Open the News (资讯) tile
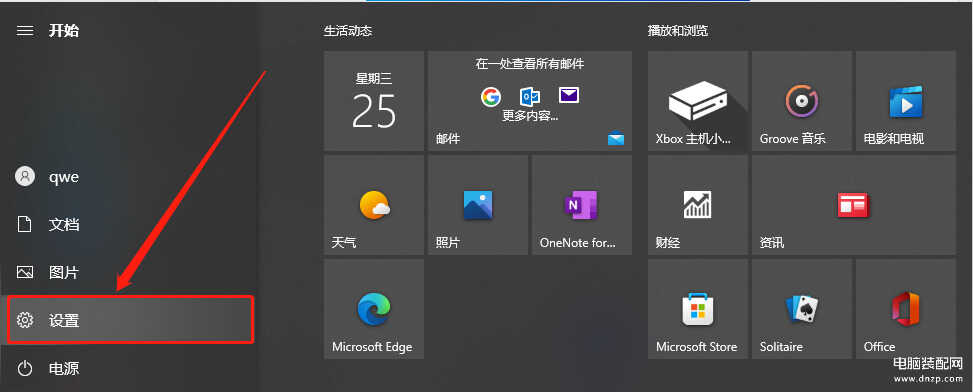This screenshot has width=973, height=392. coord(854,205)
